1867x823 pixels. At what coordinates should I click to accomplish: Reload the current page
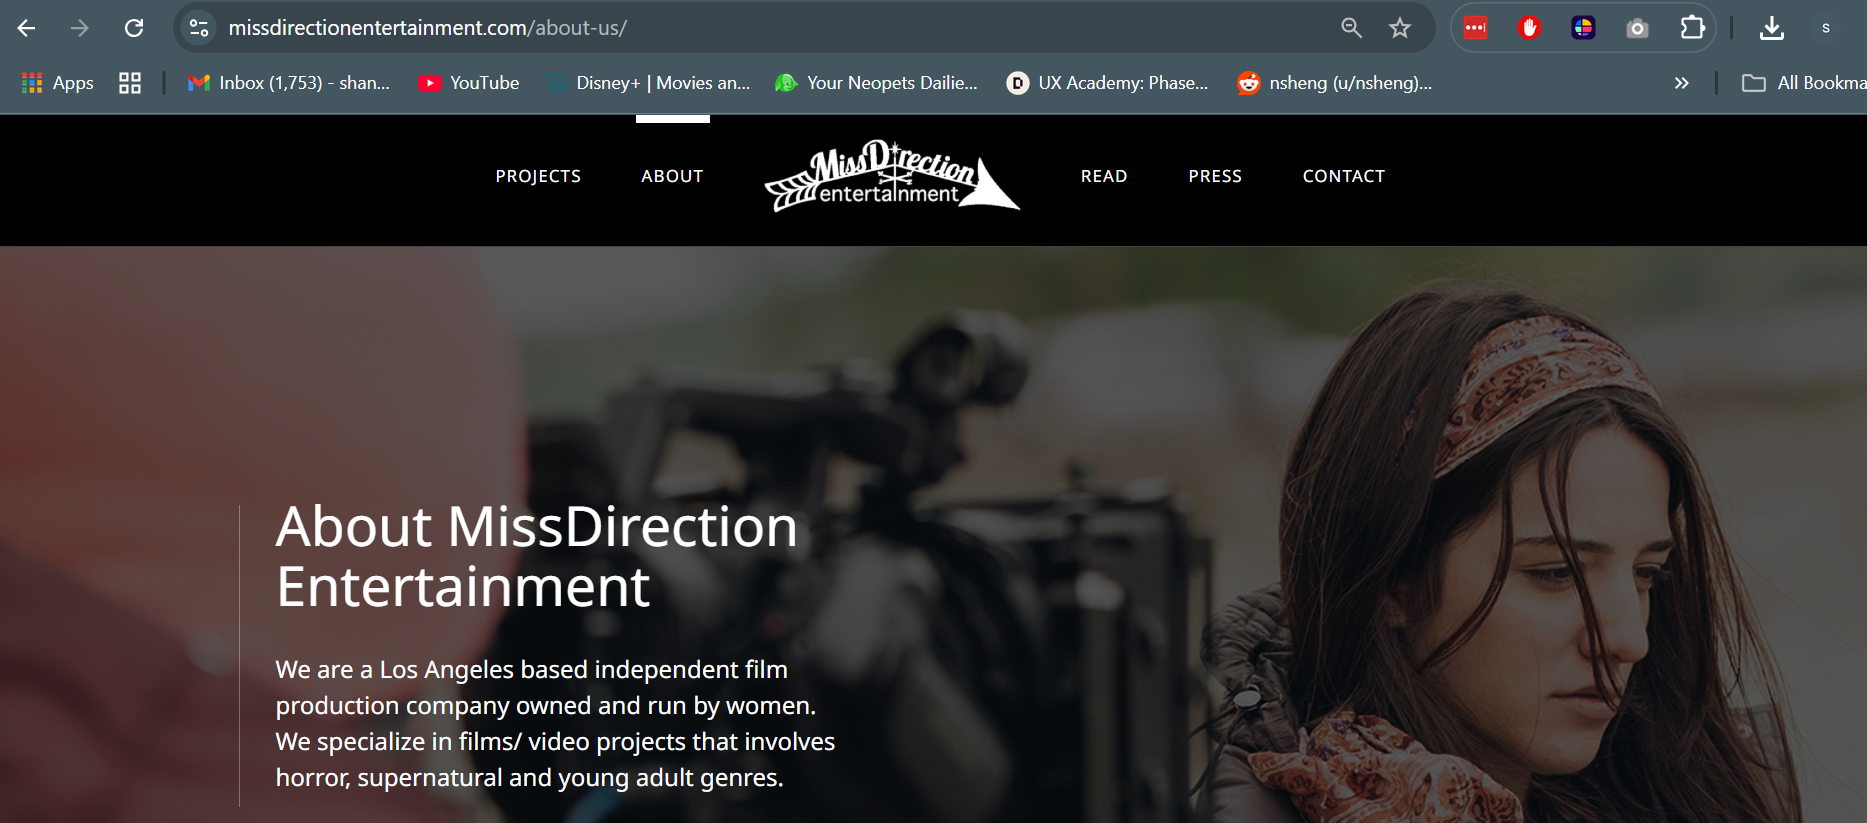134,28
